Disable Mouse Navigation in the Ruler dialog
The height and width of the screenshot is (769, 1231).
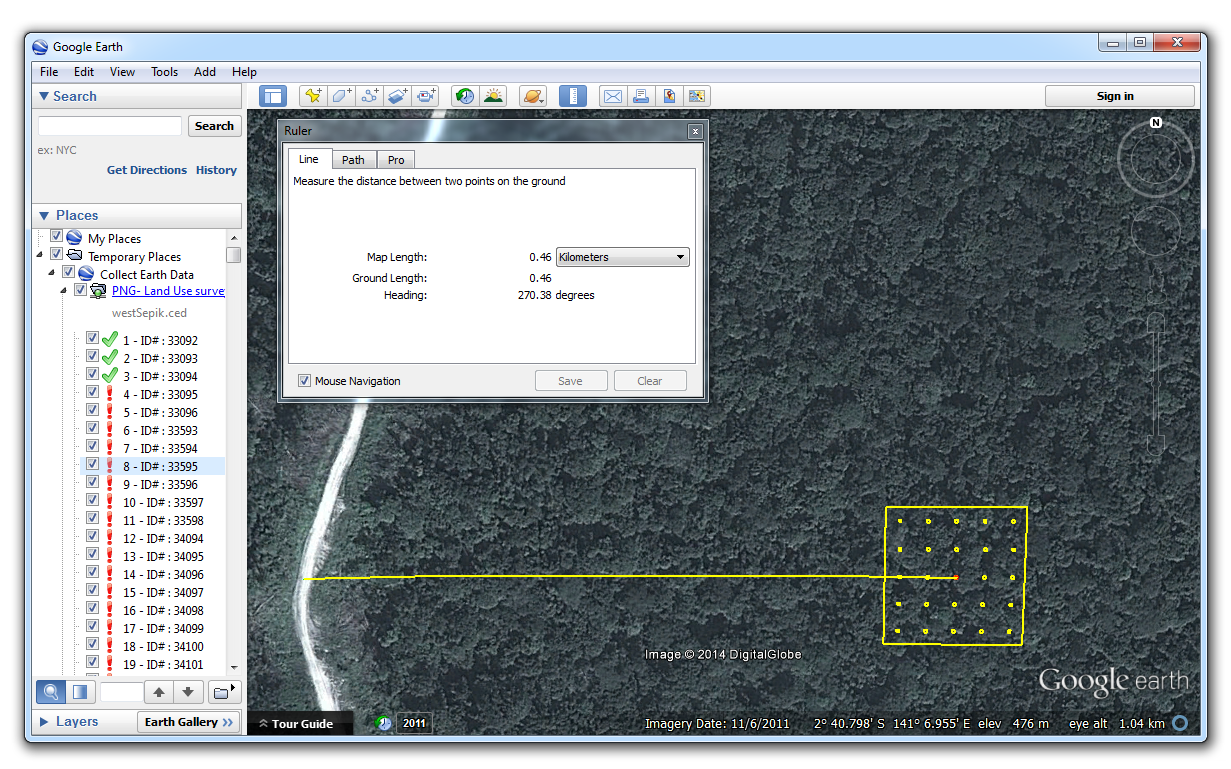(x=303, y=380)
